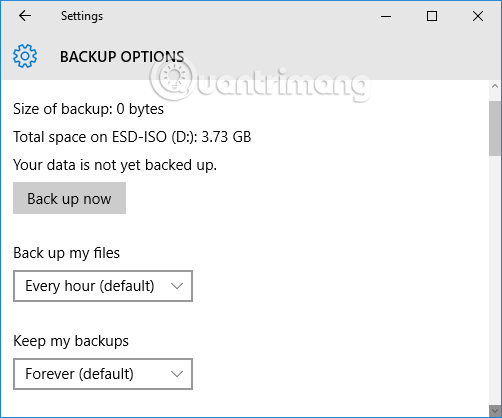This screenshot has width=502, height=418.
Task: Click the scrollbar up arrow
Action: coord(495,86)
